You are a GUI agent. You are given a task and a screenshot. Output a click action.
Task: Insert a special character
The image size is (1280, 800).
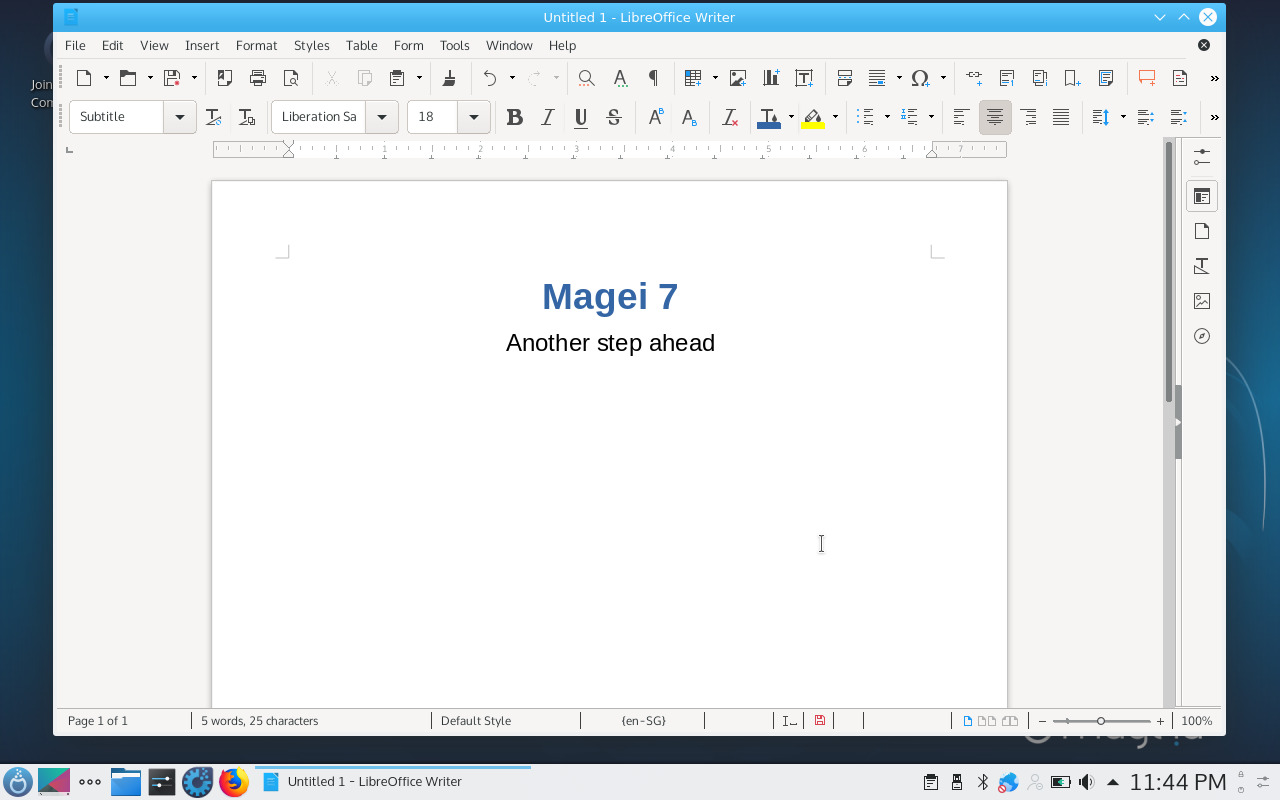coord(921,78)
